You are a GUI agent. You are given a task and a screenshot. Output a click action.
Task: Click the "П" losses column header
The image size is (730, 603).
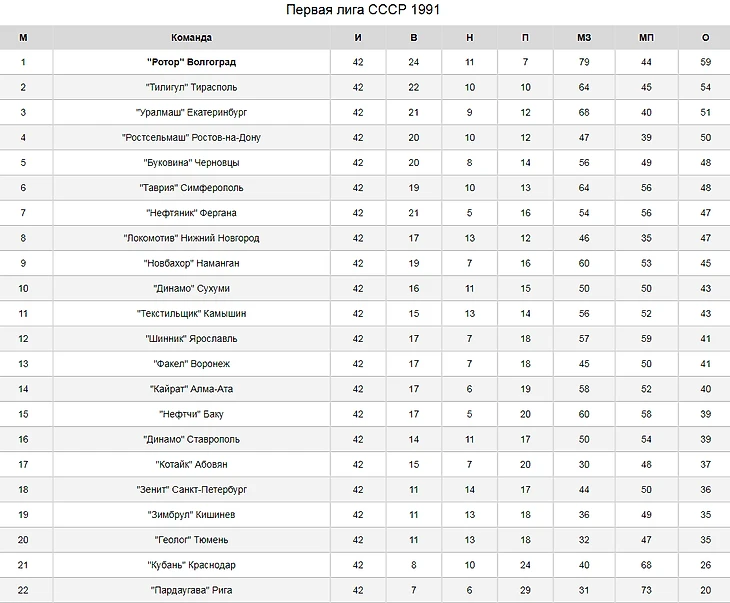point(525,38)
